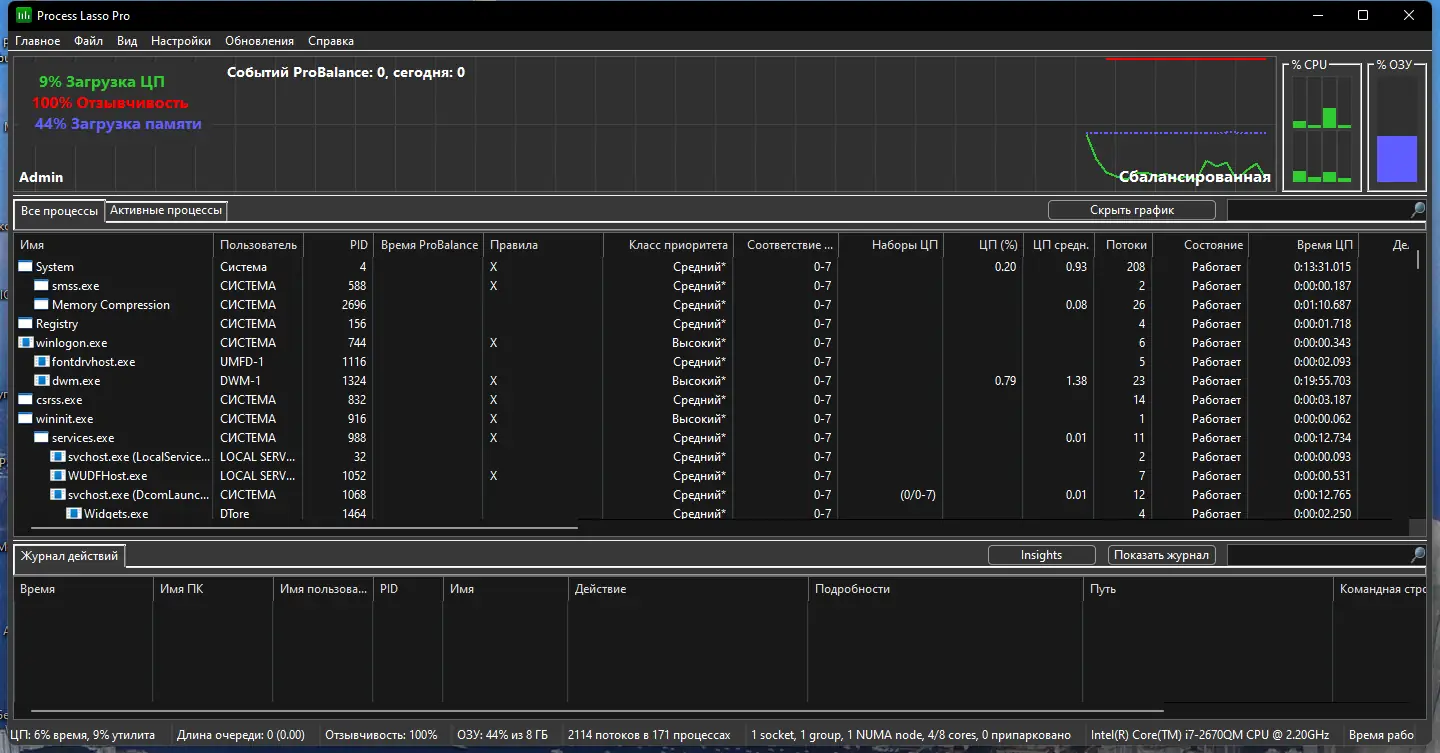The image size is (1440, 753).
Task: Click the winlogon.exe process icon
Action: coord(26,343)
